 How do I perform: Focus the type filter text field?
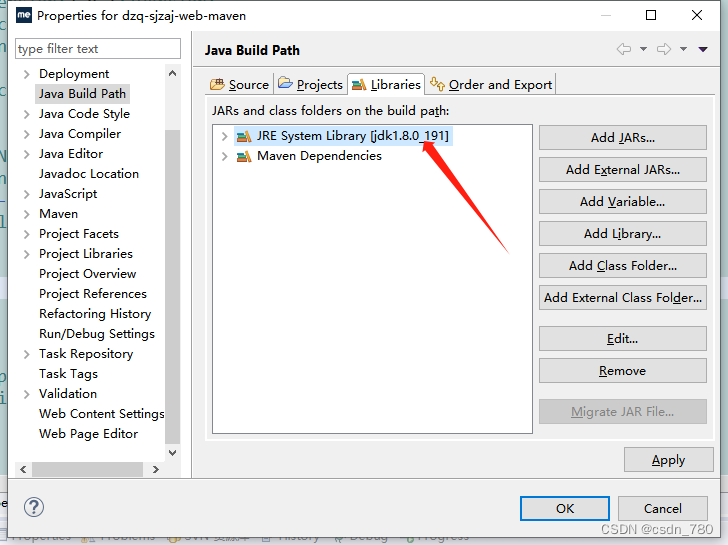[x=98, y=49]
